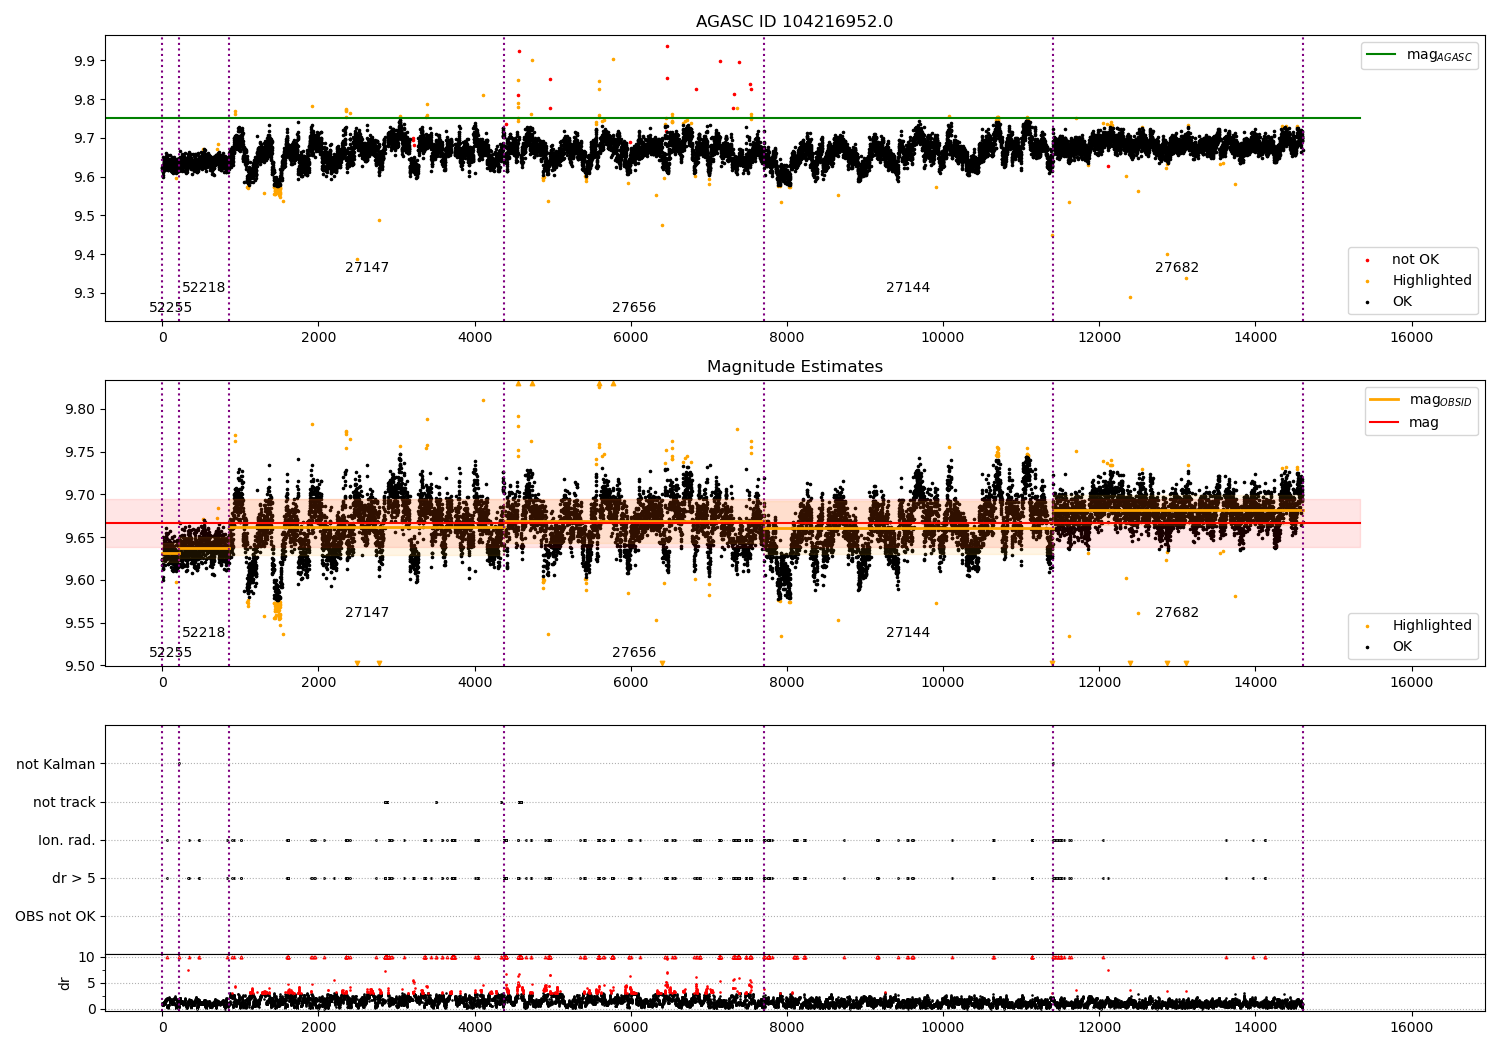Image resolution: width=1500 pixels, height=1050 pixels.
Task: Click y-axis tick "9.65" on Magnitude Estimates plot
Action: click(x=81, y=538)
